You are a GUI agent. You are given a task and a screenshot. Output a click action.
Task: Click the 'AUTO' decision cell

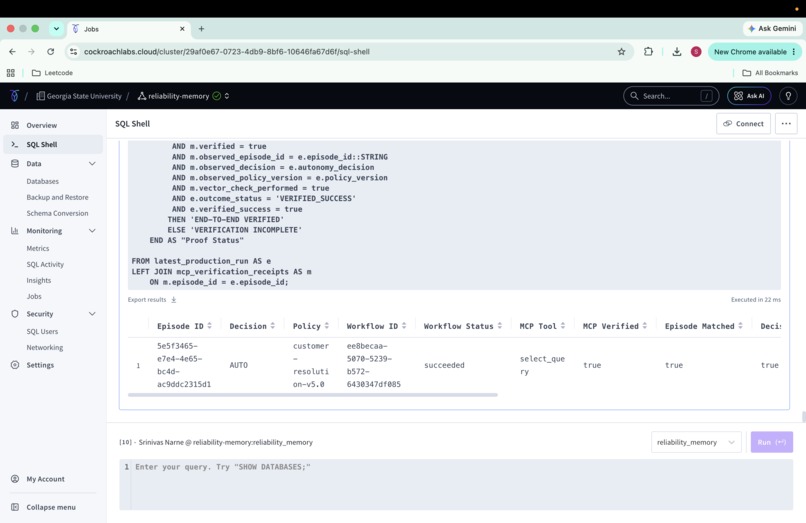[x=239, y=365]
